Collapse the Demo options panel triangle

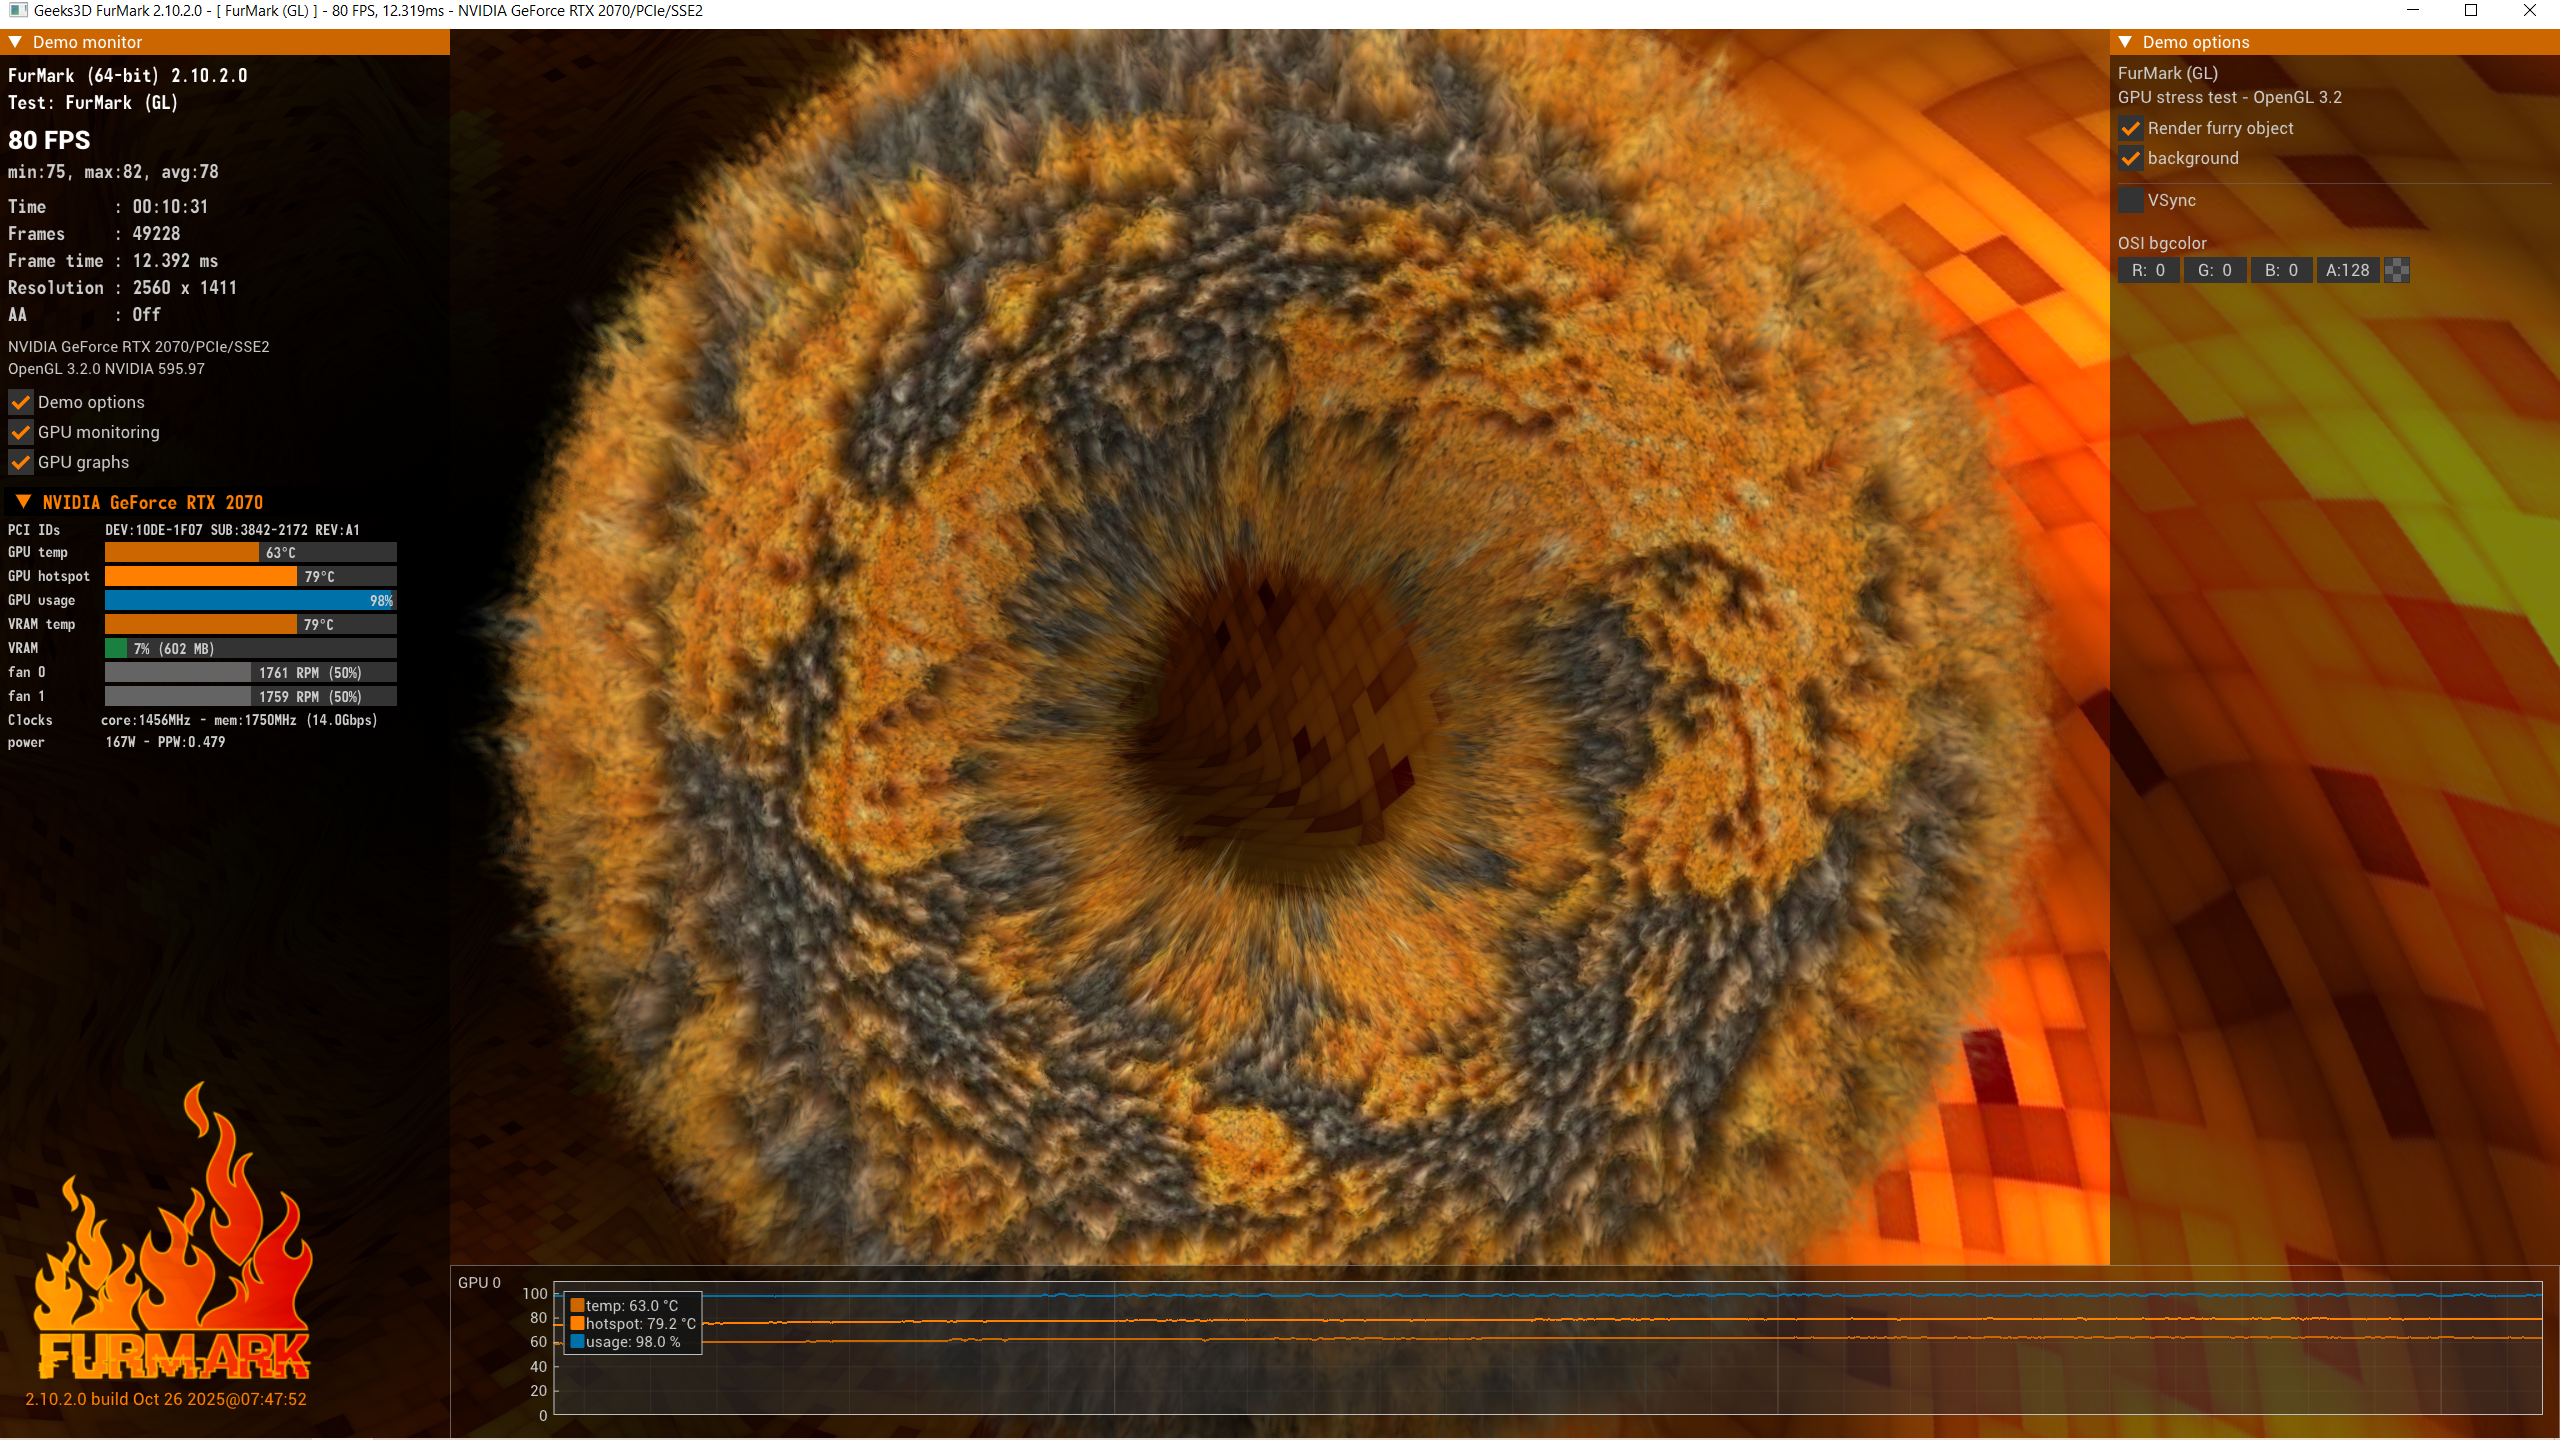click(x=2125, y=42)
